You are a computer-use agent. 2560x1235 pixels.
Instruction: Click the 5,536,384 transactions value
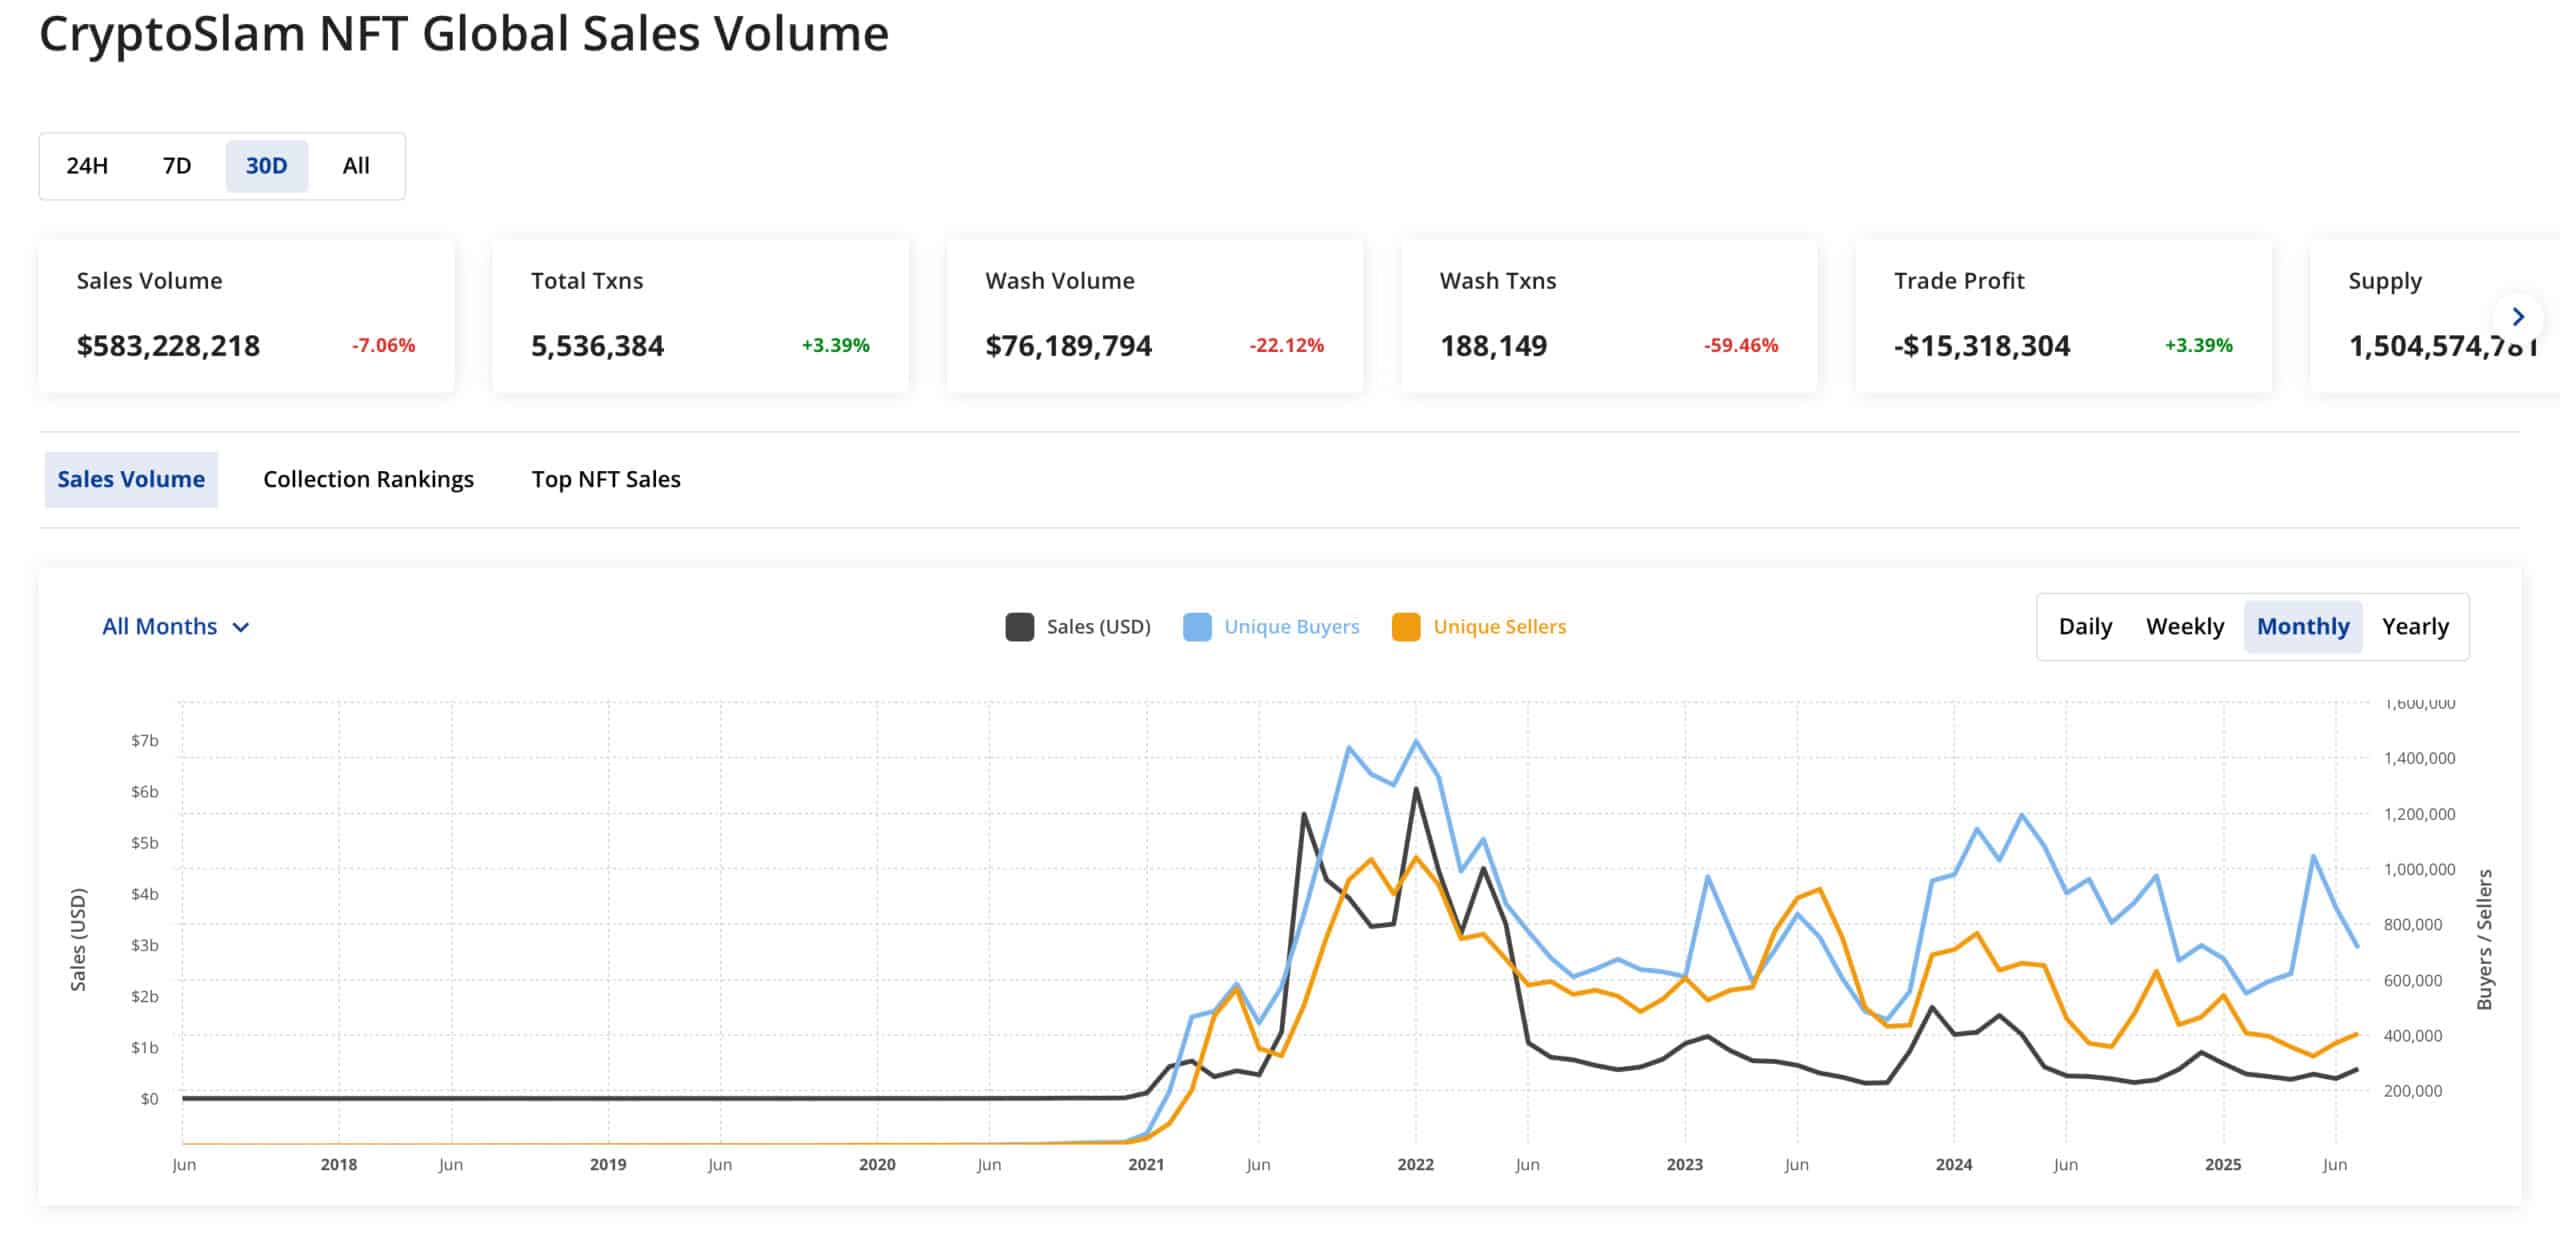click(597, 346)
